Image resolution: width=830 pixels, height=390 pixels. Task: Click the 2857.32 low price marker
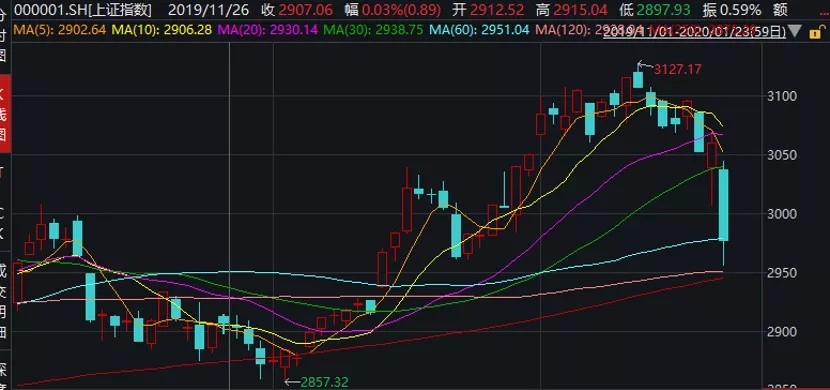[x=325, y=382]
